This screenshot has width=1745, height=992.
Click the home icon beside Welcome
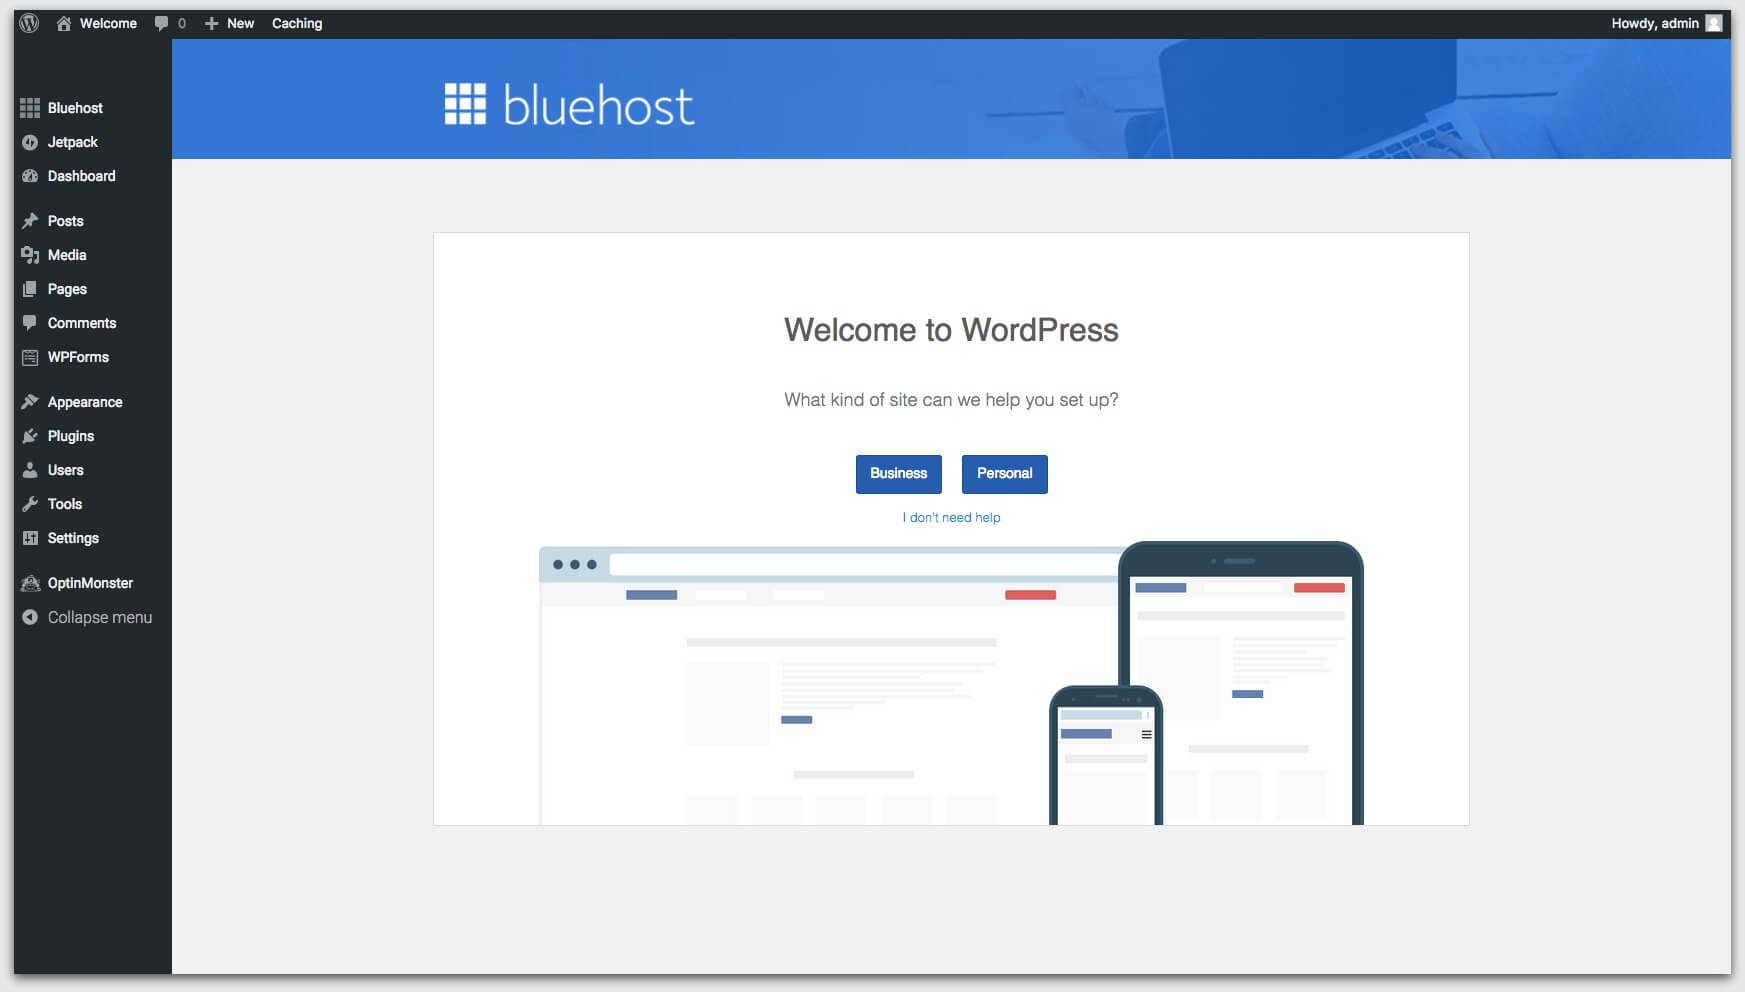(64, 23)
